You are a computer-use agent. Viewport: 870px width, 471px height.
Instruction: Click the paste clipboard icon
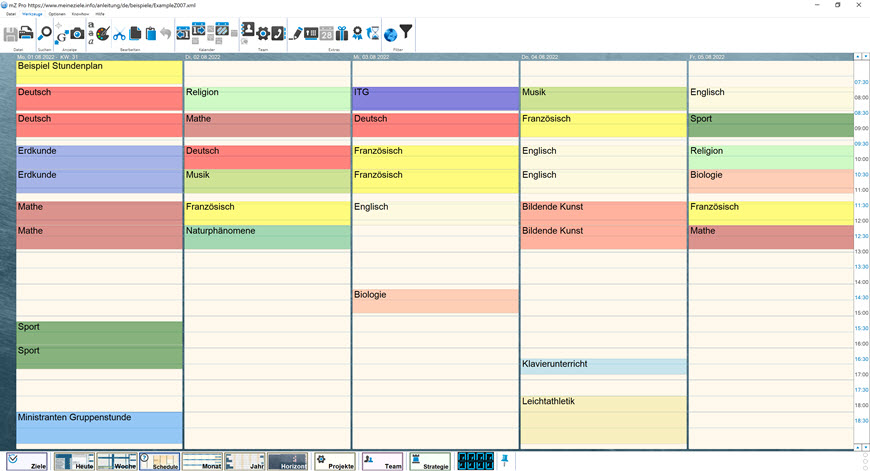pyautogui.click(x=150, y=34)
